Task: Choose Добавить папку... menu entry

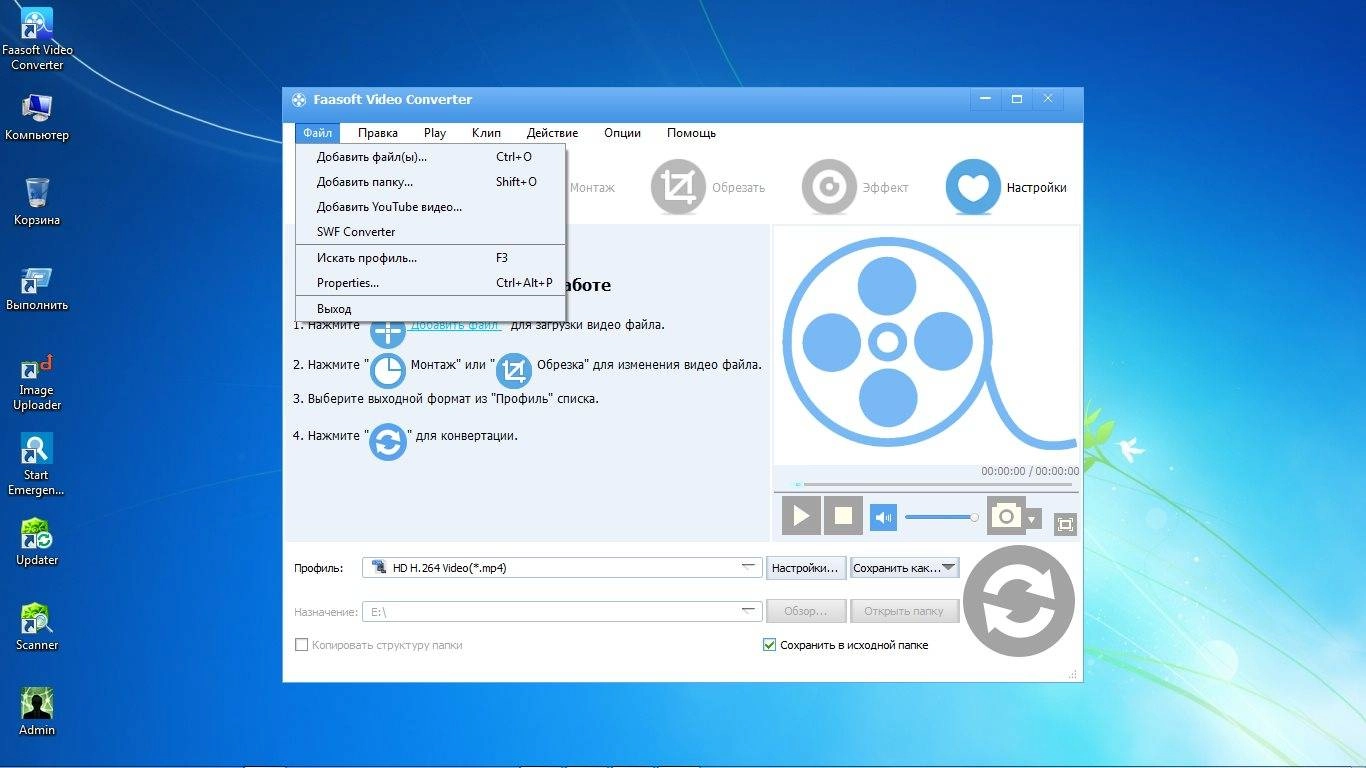Action: tap(431, 182)
